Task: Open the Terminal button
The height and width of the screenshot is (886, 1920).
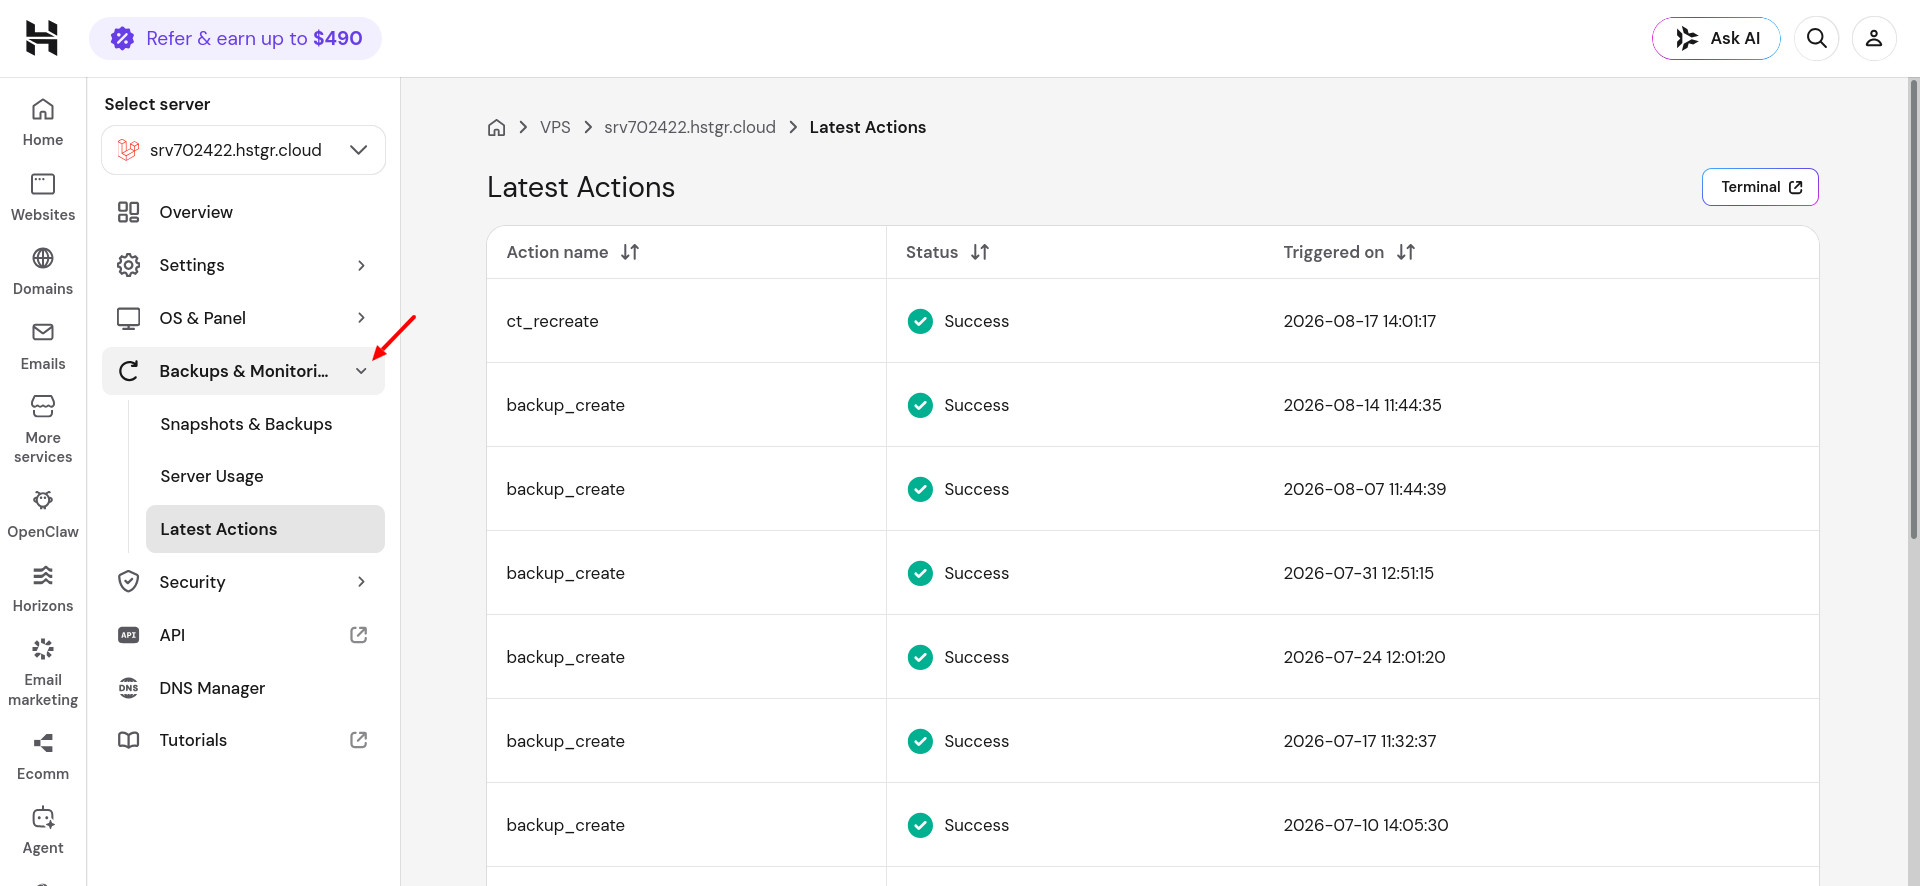Action: coord(1760,187)
